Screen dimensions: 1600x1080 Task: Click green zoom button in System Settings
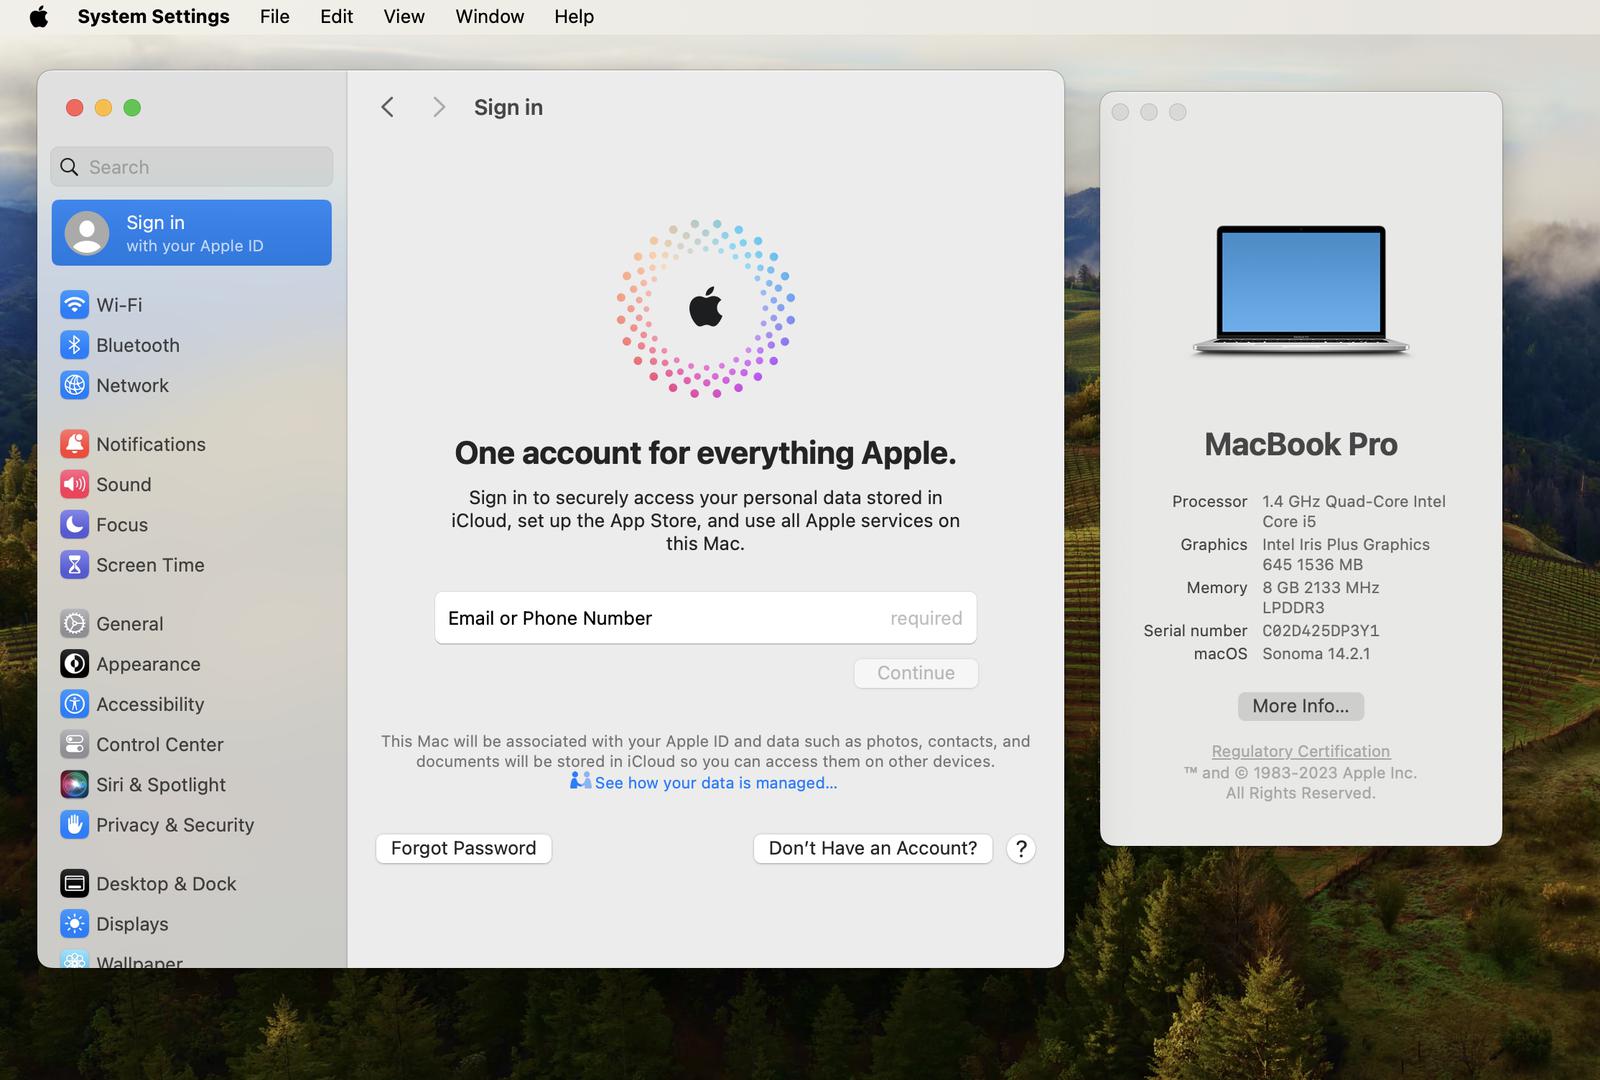pyautogui.click(x=132, y=107)
